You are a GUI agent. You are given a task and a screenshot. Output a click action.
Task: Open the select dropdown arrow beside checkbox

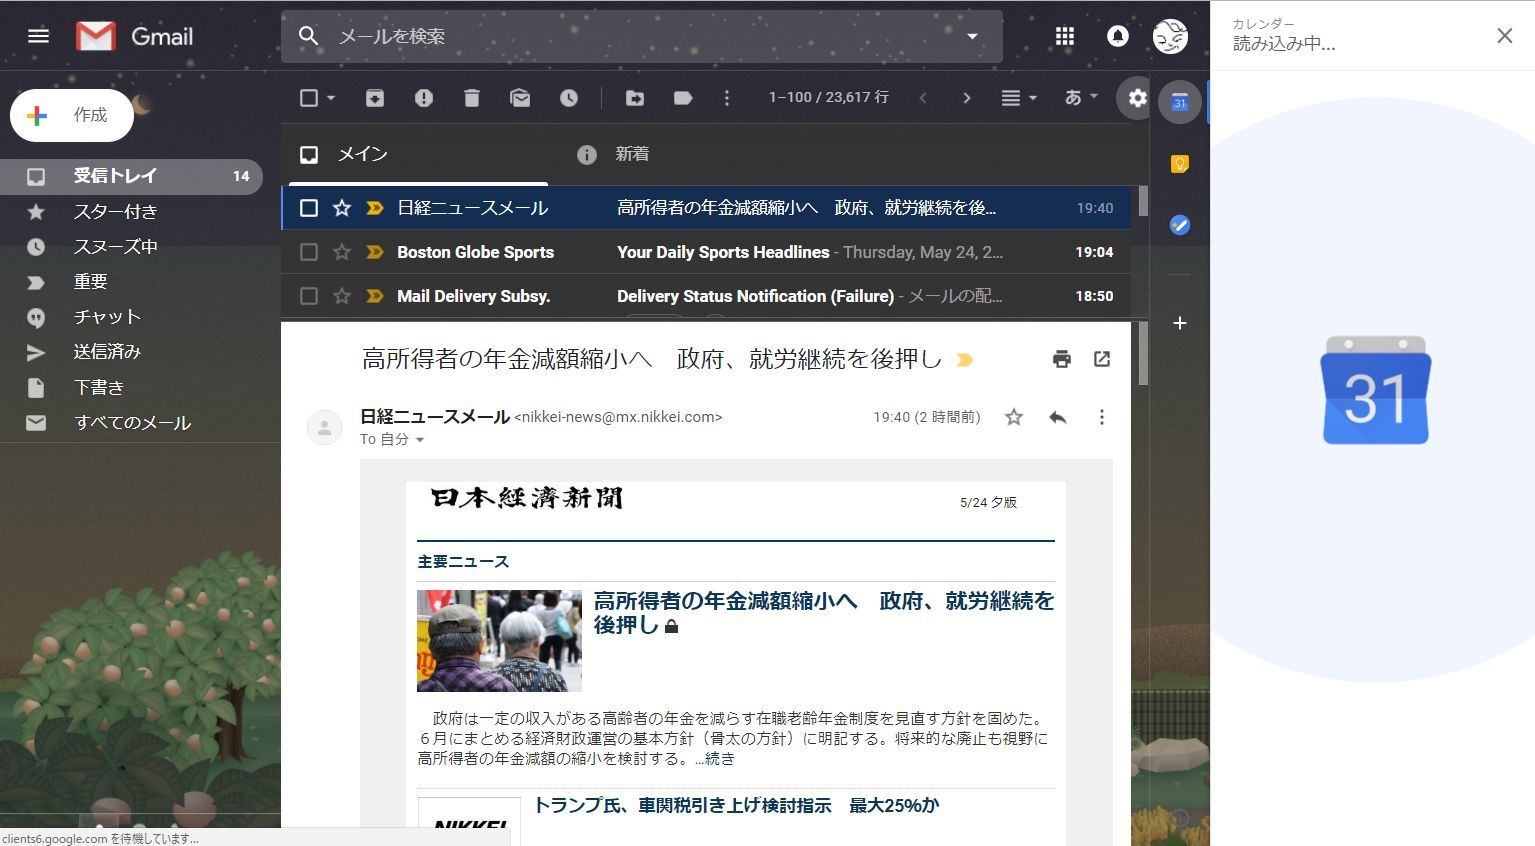pyautogui.click(x=331, y=97)
